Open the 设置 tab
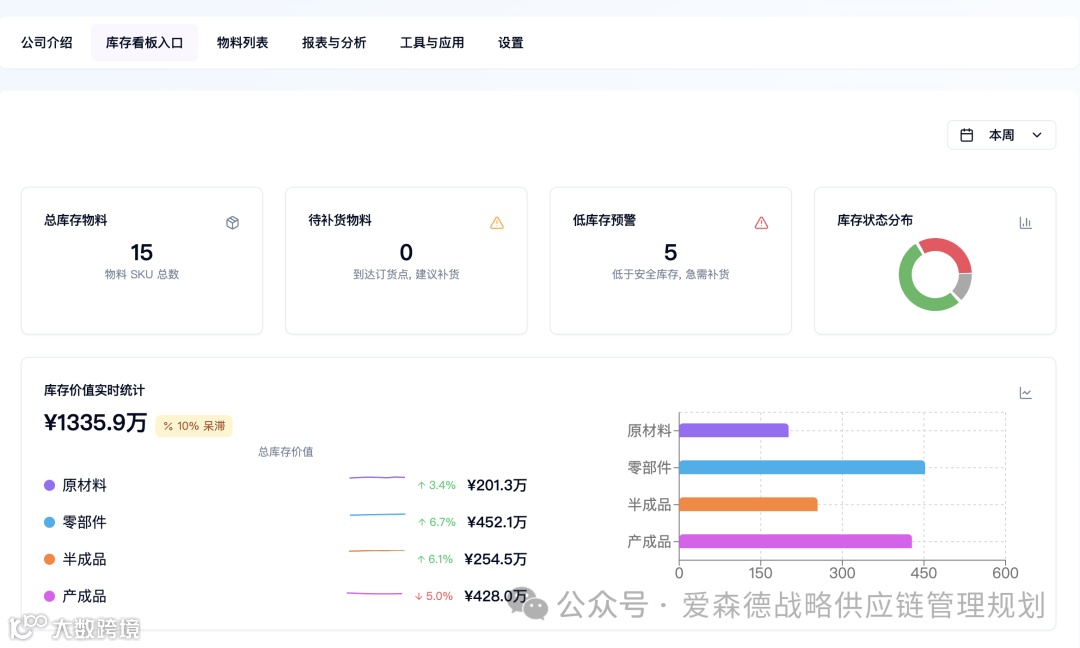The image size is (1080, 648). tap(510, 43)
